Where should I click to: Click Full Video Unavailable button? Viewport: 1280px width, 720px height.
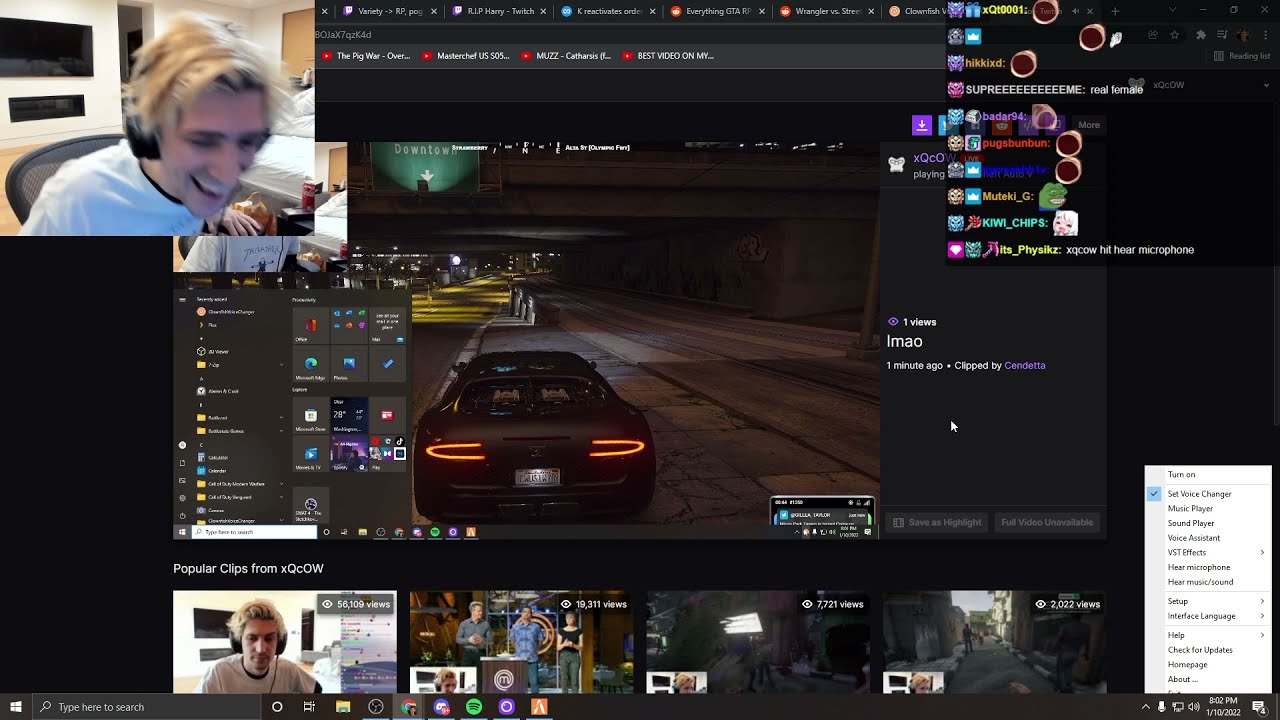[1046, 522]
